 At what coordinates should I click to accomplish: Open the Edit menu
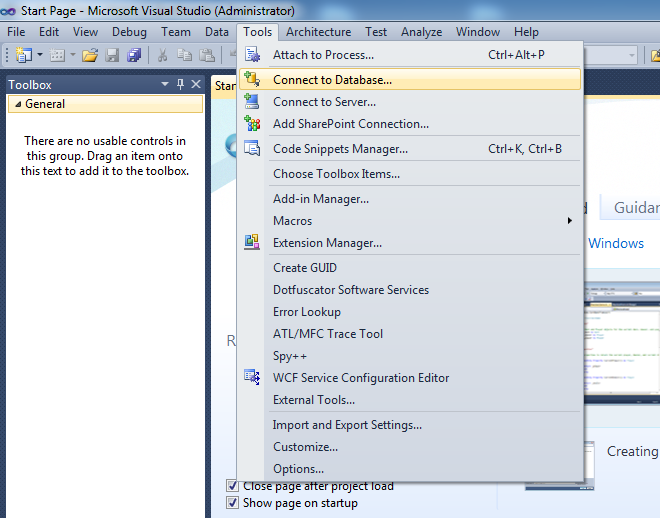(x=49, y=32)
